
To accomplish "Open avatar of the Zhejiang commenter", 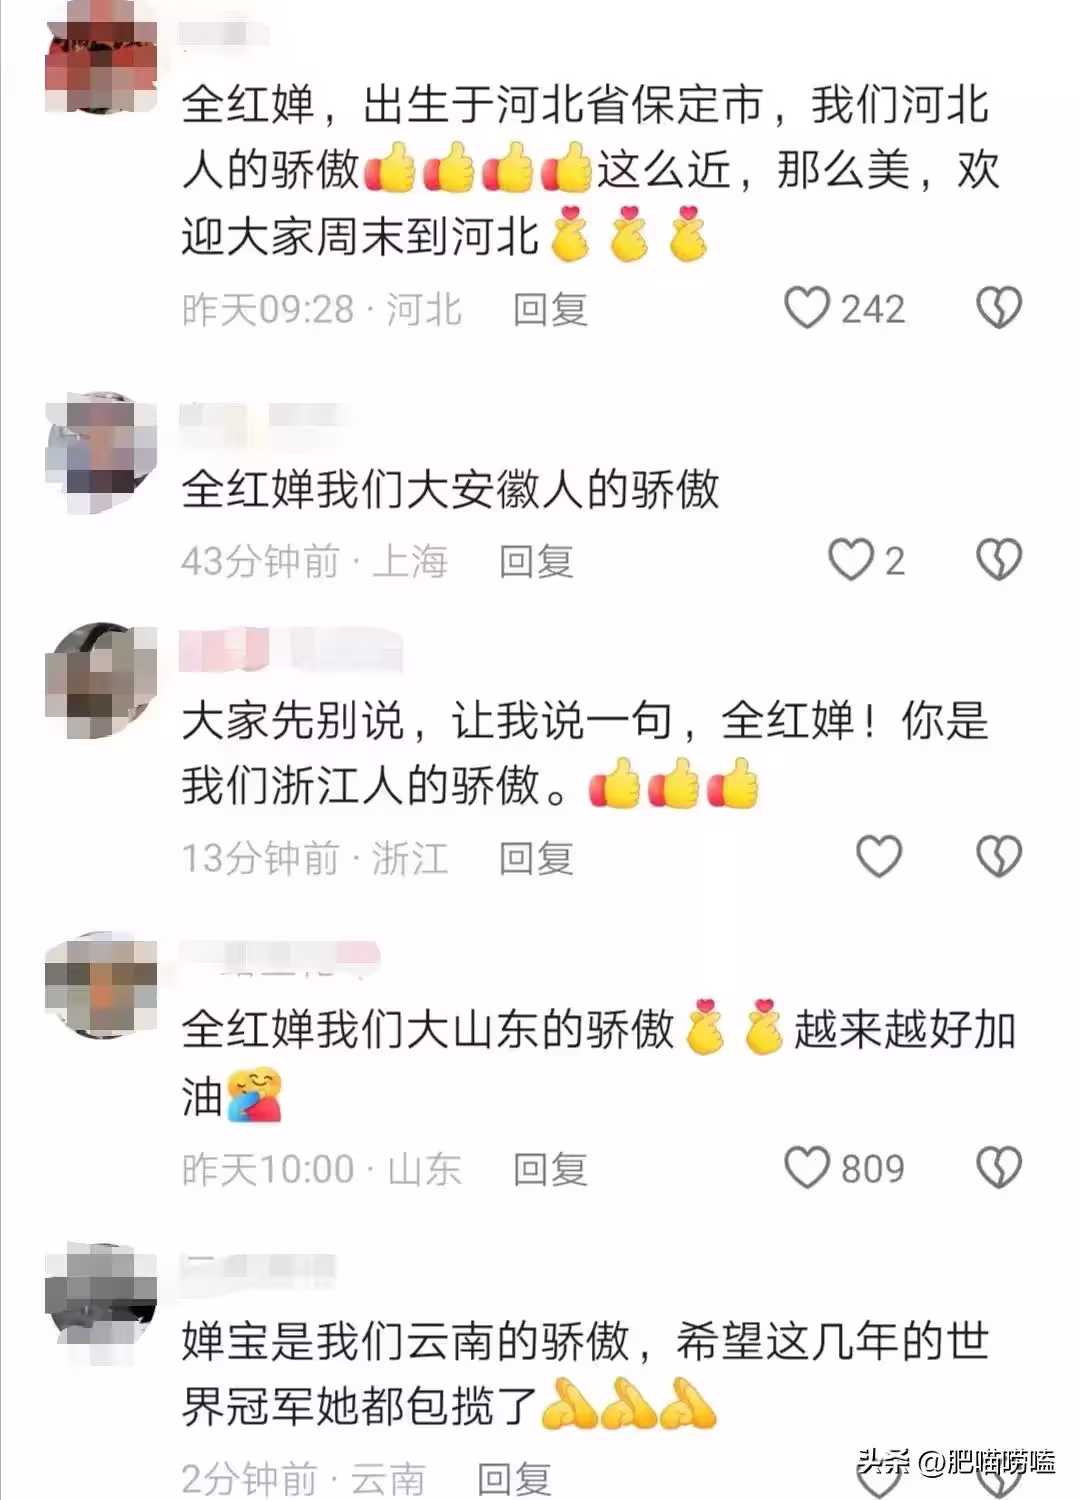I will (101, 681).
